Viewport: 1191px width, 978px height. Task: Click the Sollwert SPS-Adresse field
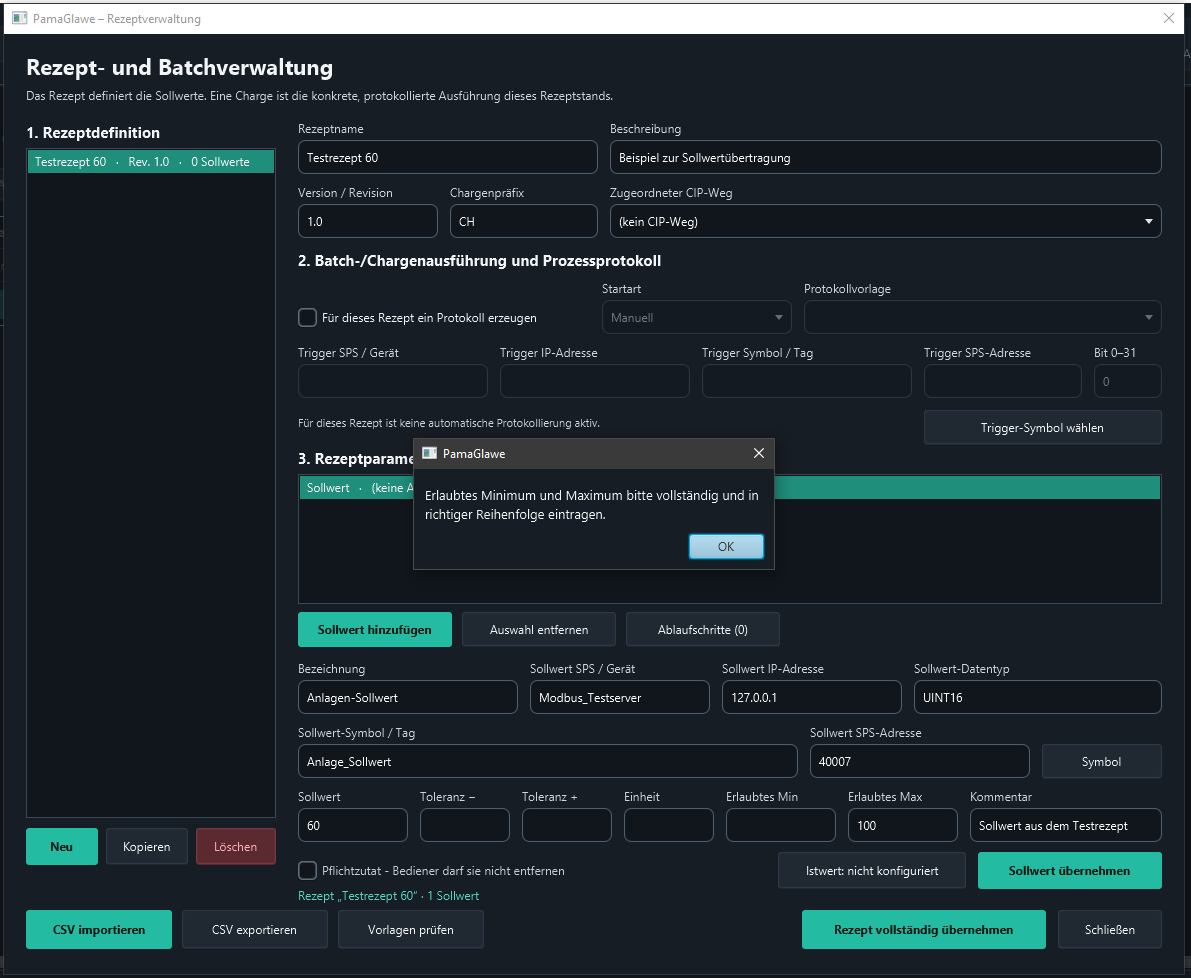click(x=919, y=761)
